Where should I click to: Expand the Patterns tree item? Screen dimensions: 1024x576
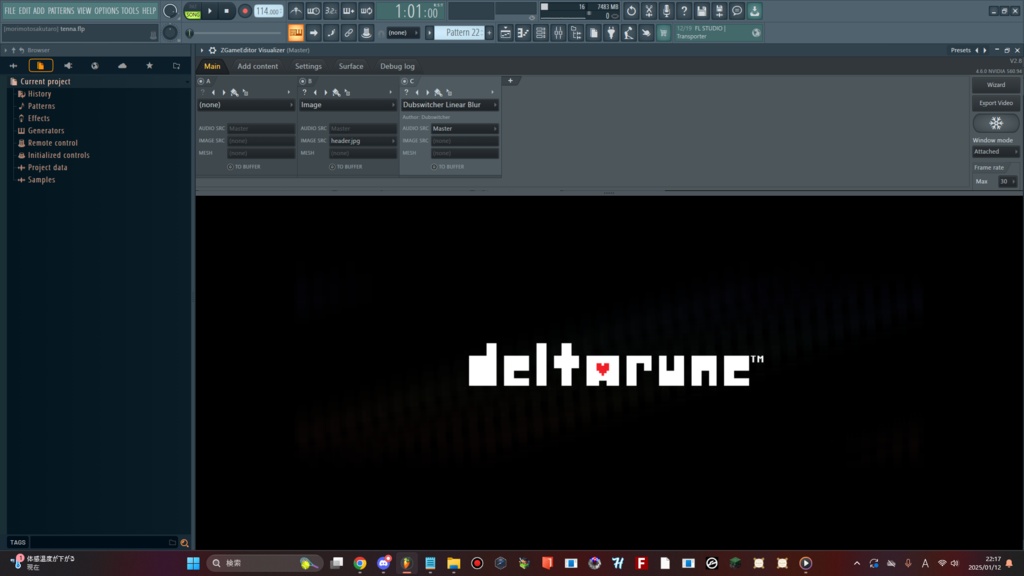click(41, 106)
